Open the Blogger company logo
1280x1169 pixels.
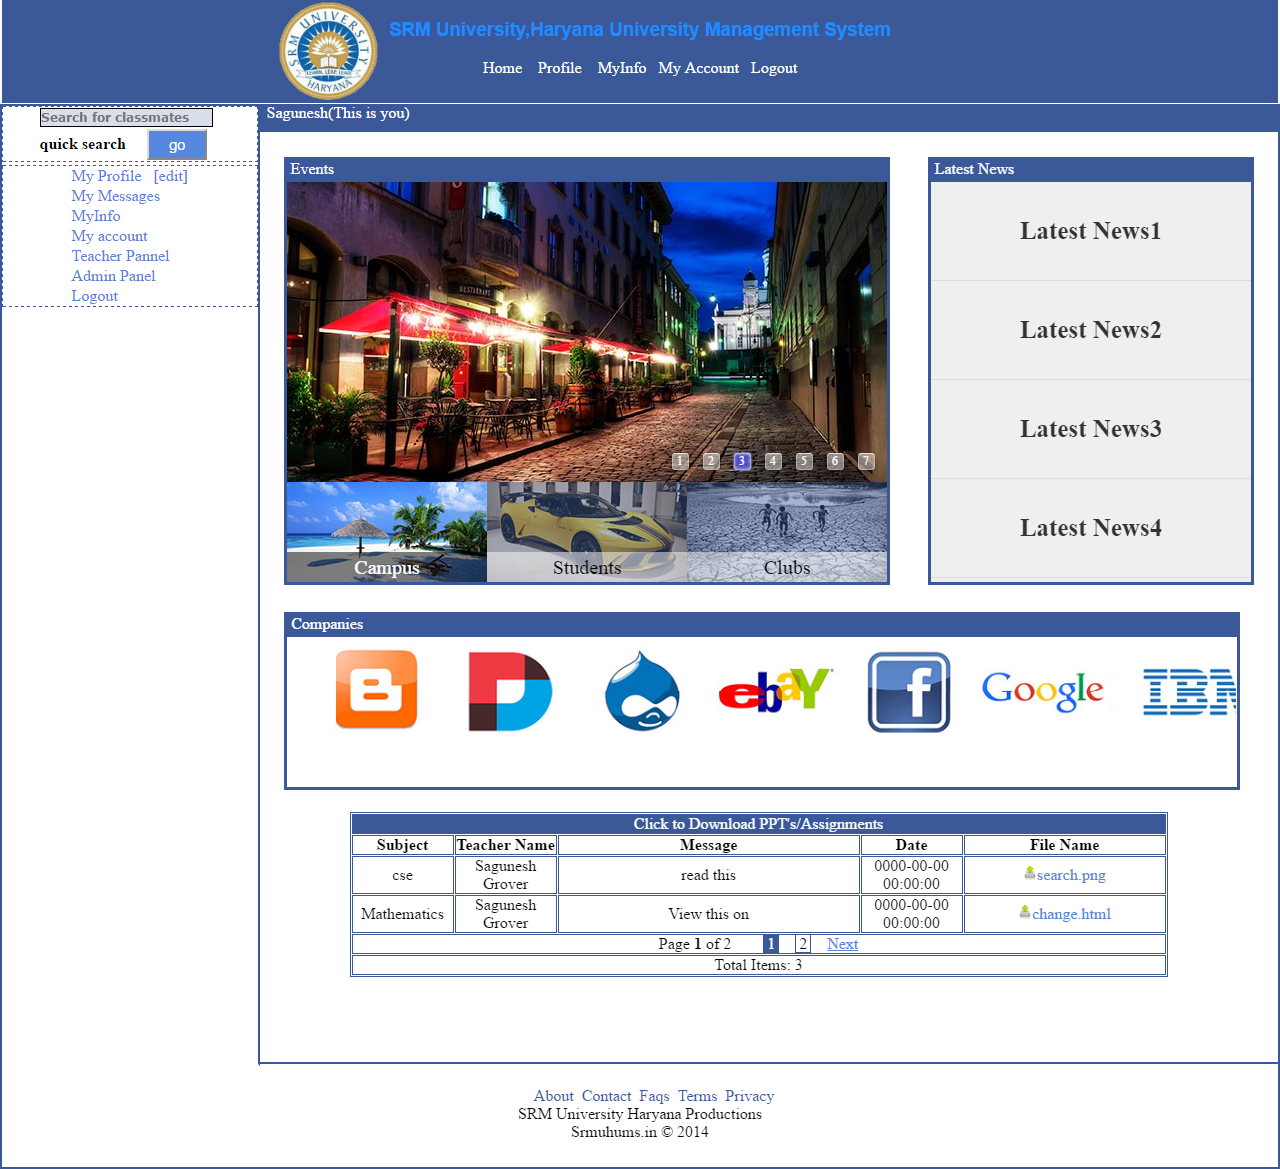pos(376,690)
